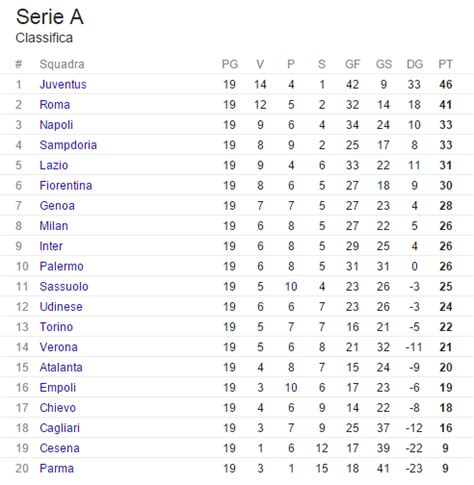Click the Squadra column header
The height and width of the screenshot is (485, 474).
coord(62,64)
